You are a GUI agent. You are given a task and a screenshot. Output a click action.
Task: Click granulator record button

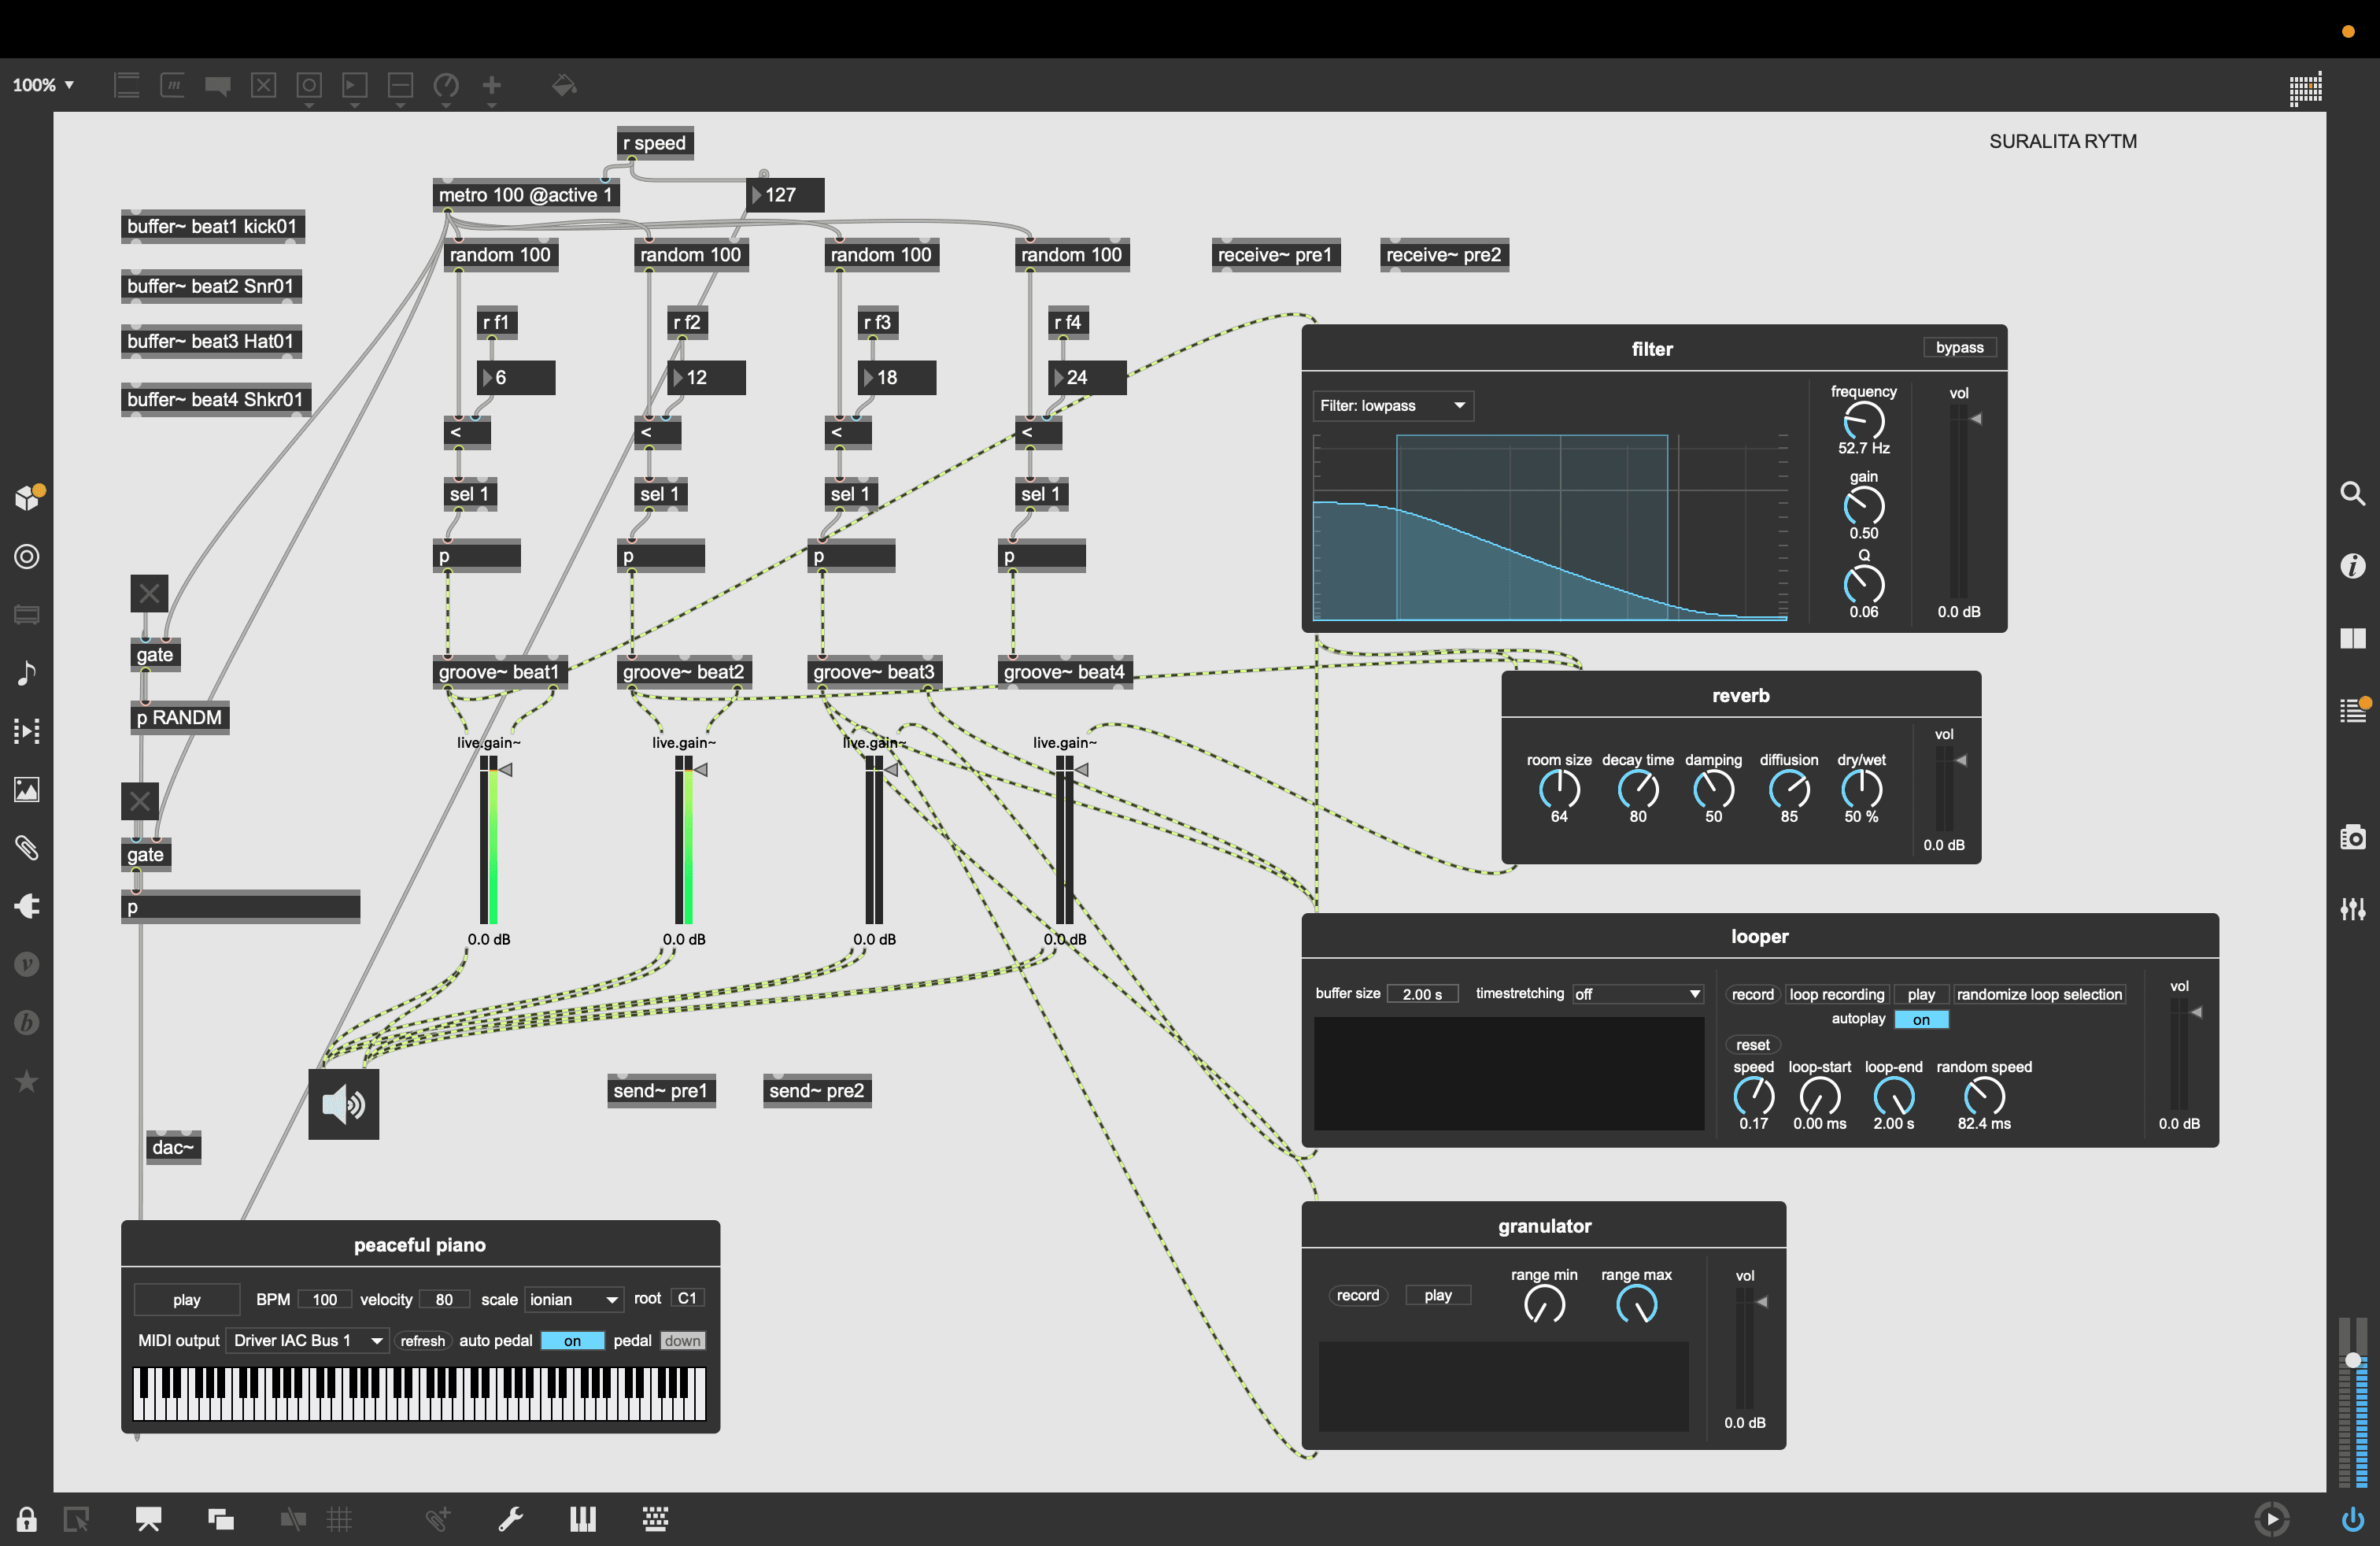1357,1295
